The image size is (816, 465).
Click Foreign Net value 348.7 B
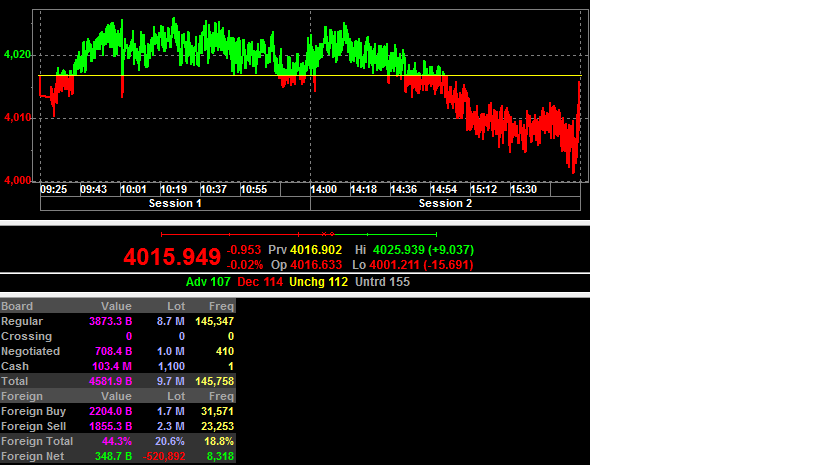pos(113,456)
